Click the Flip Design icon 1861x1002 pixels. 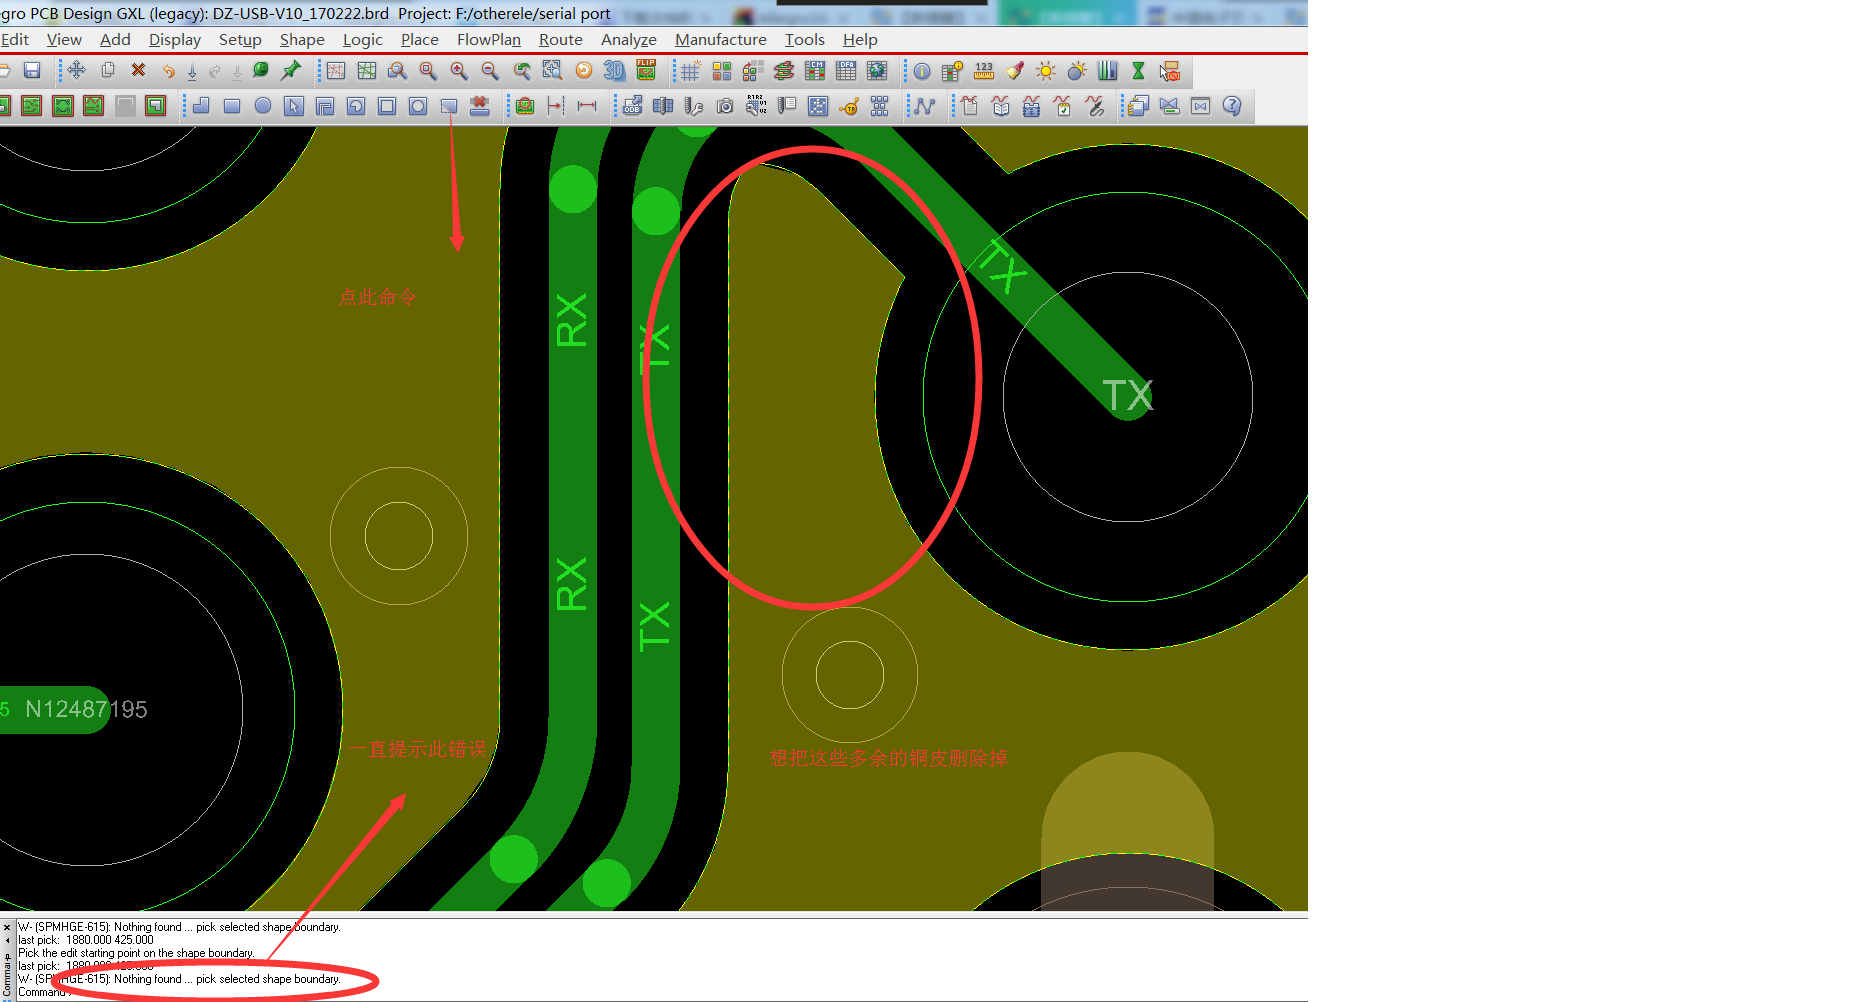(x=646, y=70)
